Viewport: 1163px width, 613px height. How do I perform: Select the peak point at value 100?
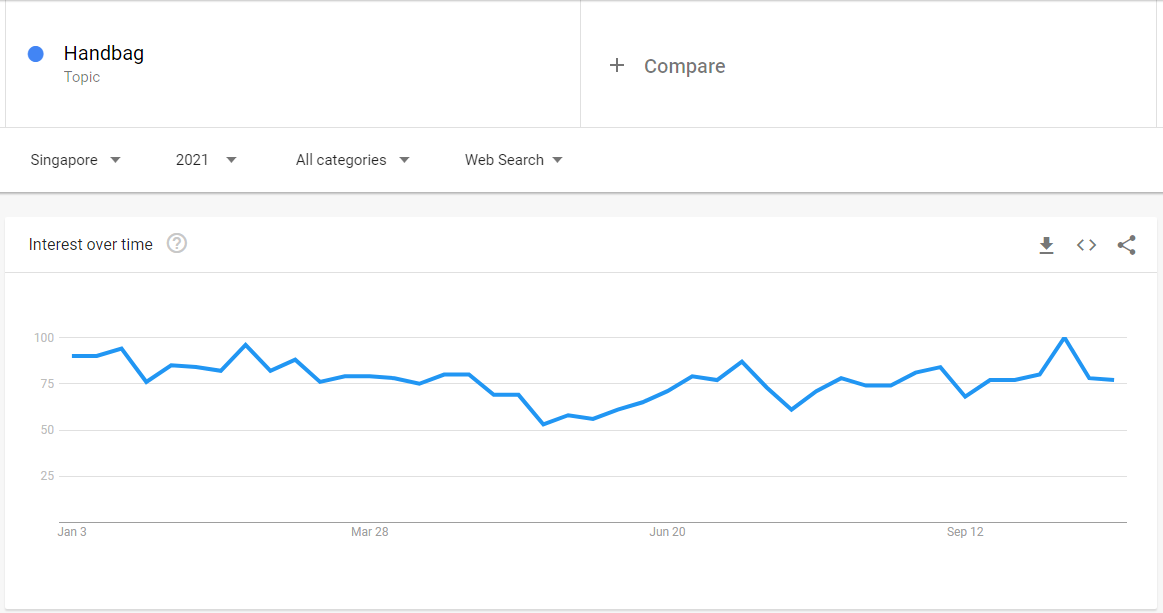1064,338
